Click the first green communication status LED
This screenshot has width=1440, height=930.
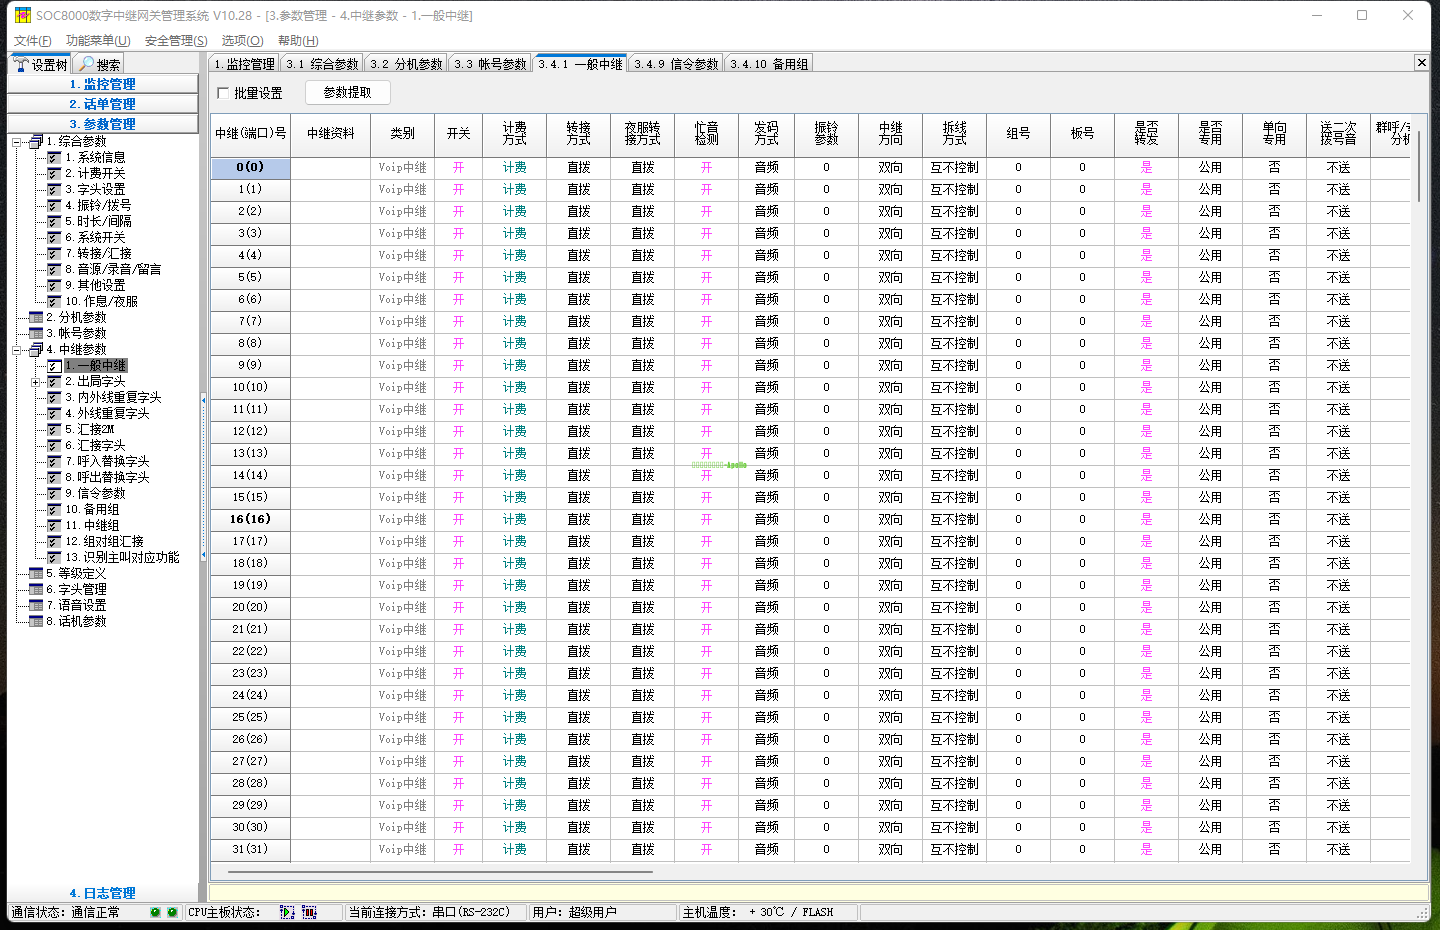pyautogui.click(x=155, y=912)
